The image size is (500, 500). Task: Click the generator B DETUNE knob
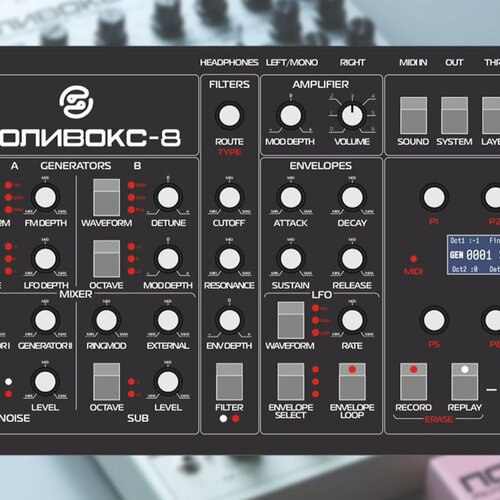click(x=168, y=197)
